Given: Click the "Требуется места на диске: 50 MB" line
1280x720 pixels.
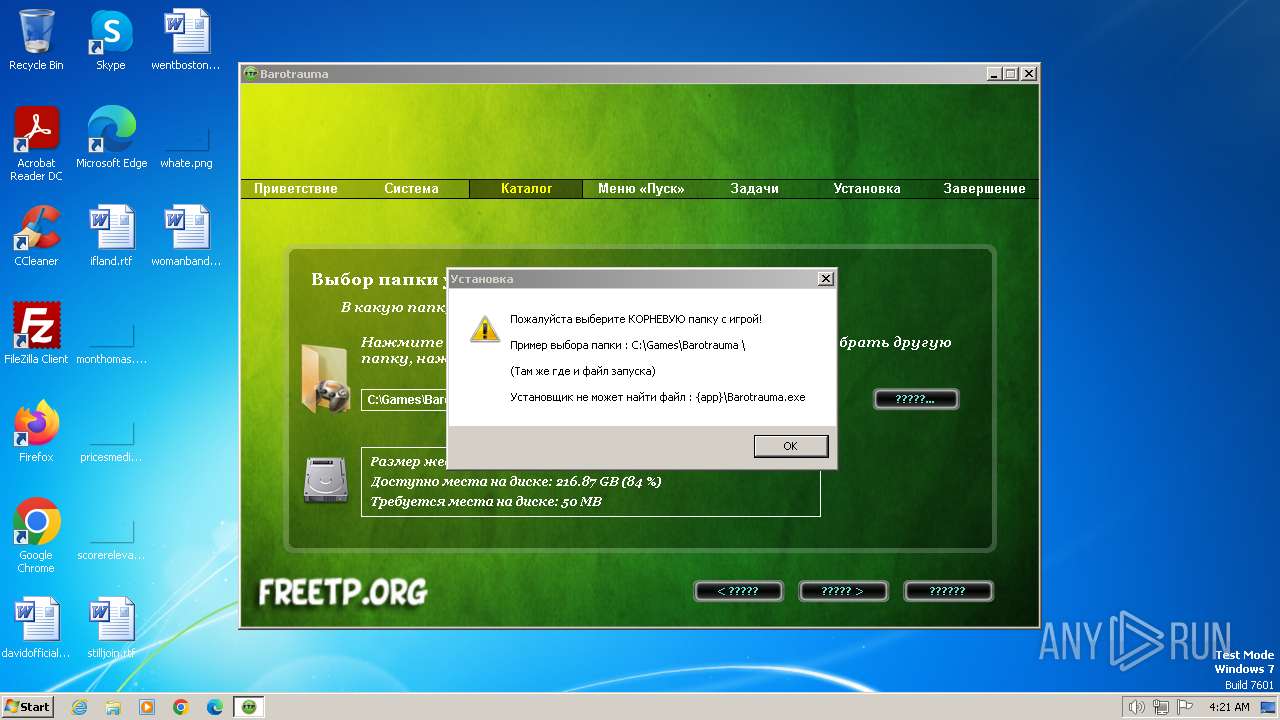Looking at the screenshot, I should point(486,502).
